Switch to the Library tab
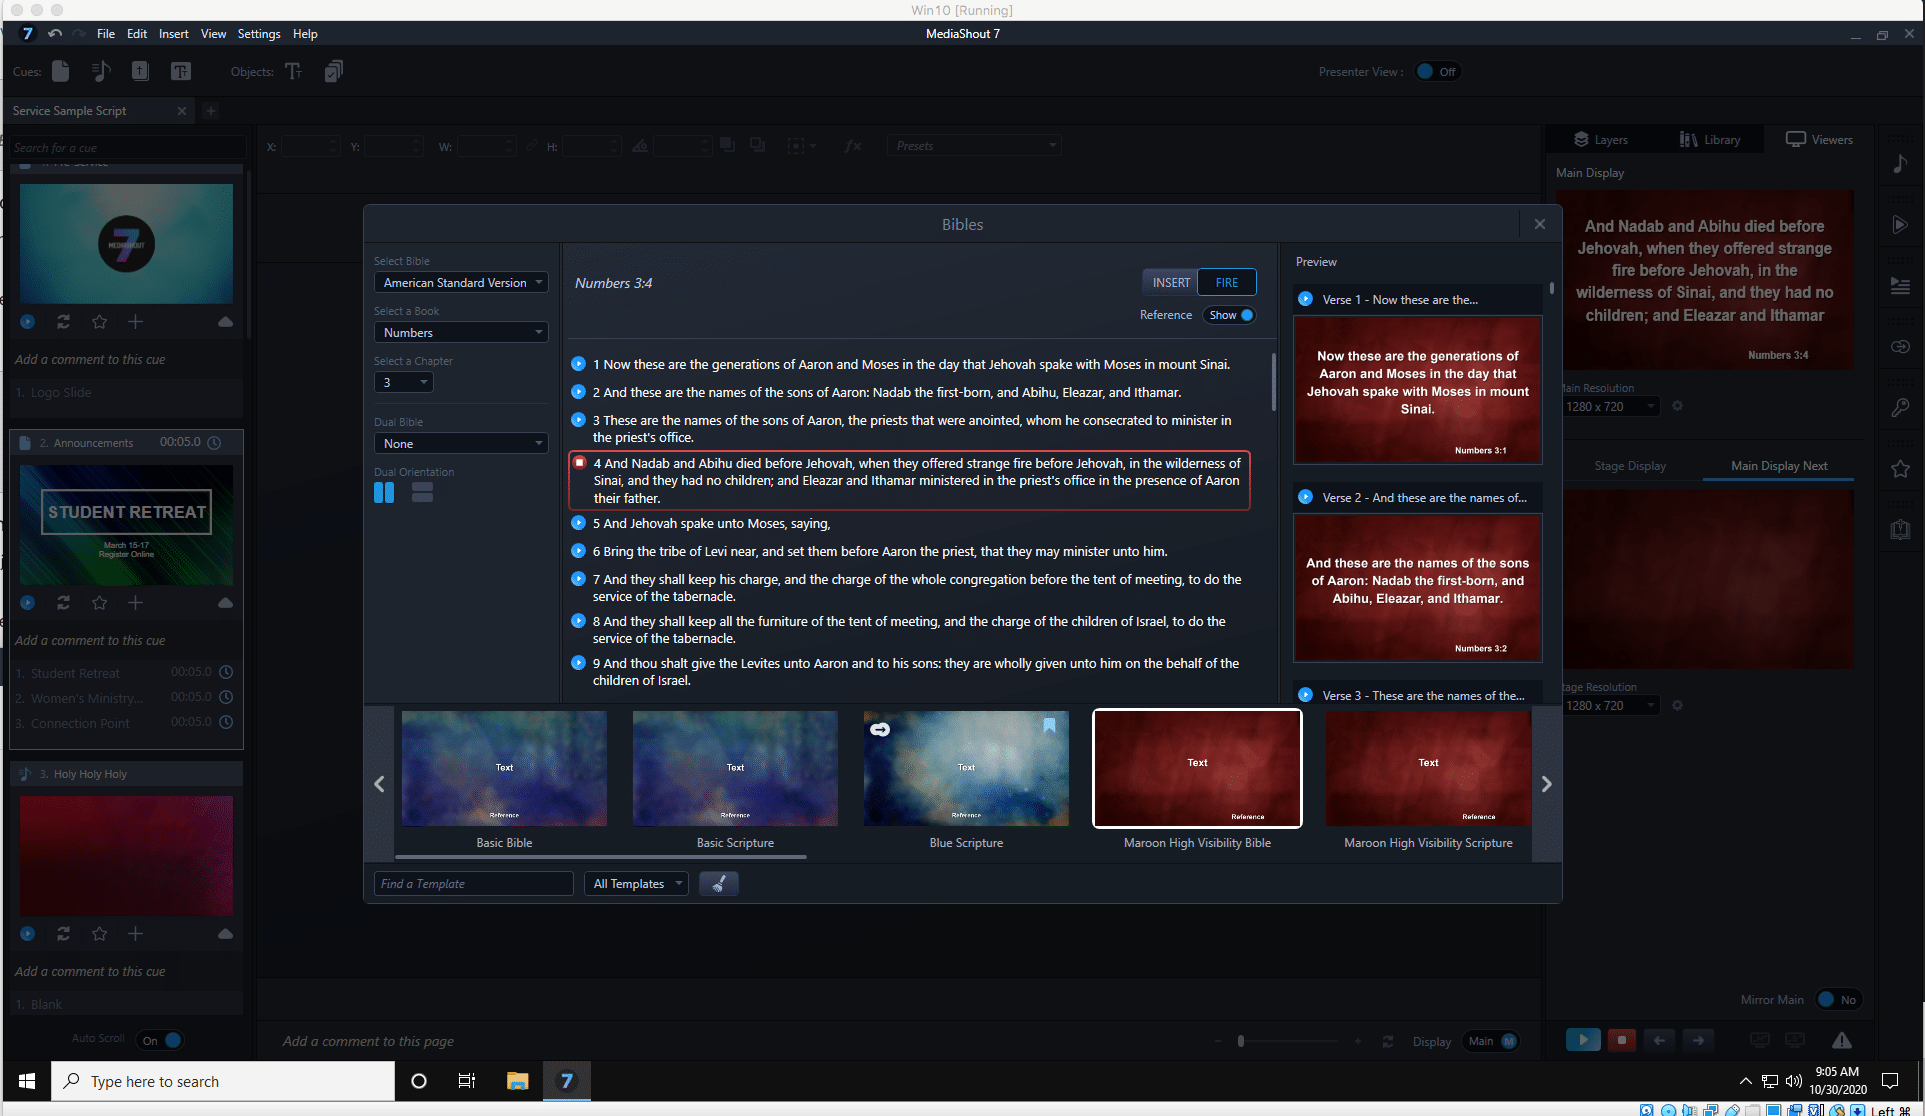This screenshot has width=1925, height=1116. click(x=1710, y=140)
